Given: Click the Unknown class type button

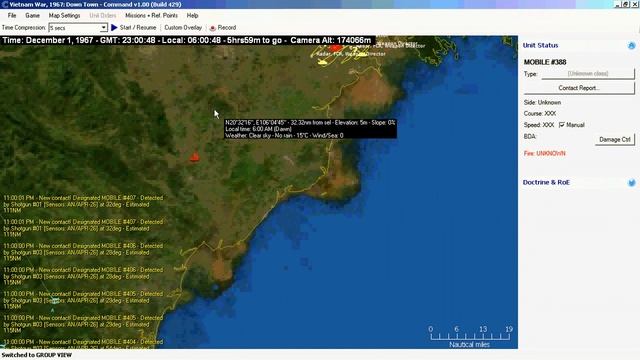Looking at the screenshot, I should click(x=588, y=74).
